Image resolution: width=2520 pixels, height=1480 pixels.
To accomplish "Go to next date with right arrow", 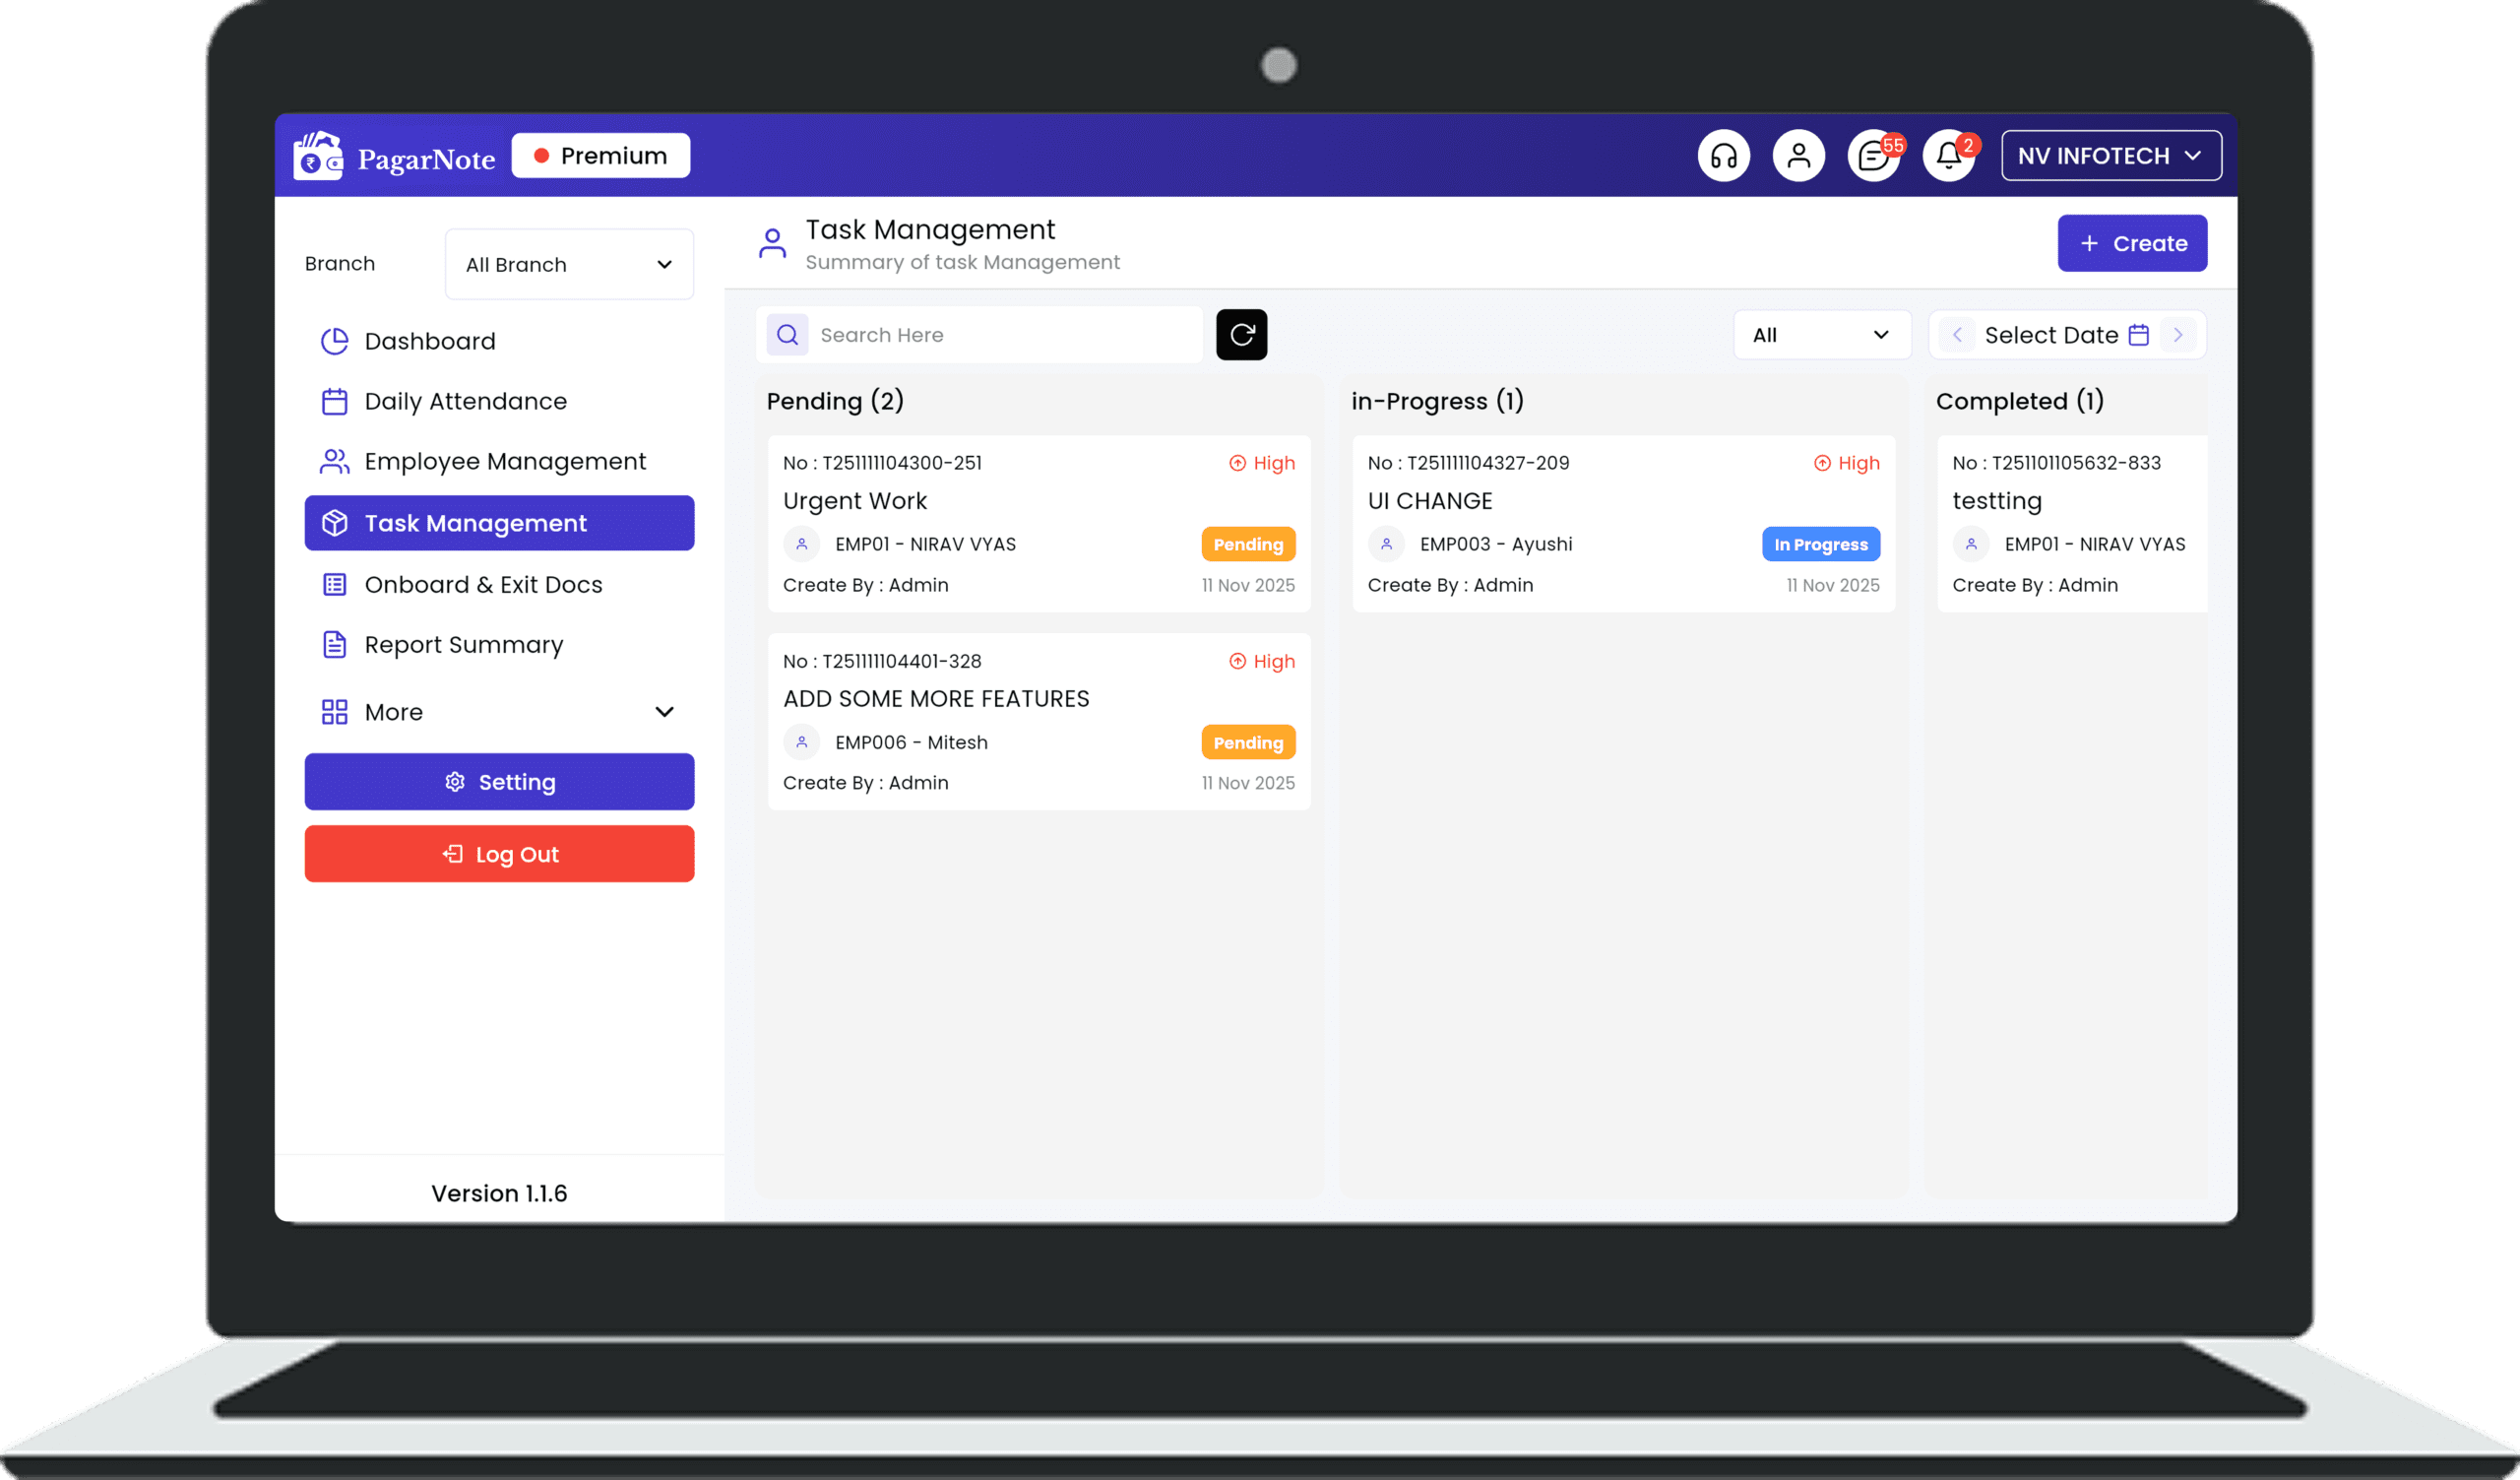I will point(2177,335).
